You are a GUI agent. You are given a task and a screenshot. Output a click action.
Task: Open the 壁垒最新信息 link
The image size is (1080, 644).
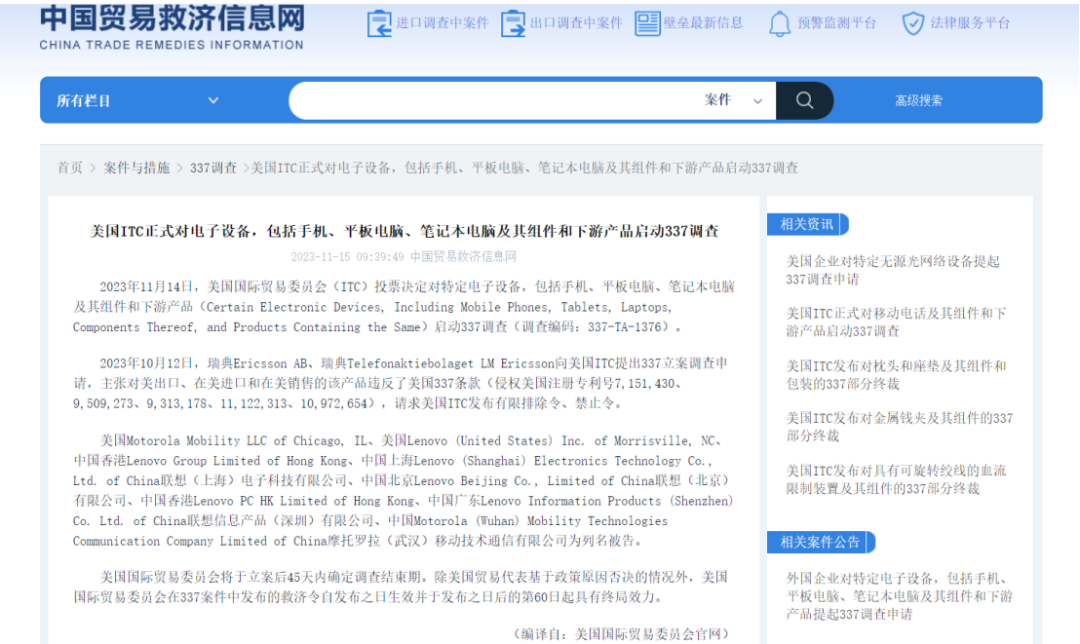click(x=703, y=23)
